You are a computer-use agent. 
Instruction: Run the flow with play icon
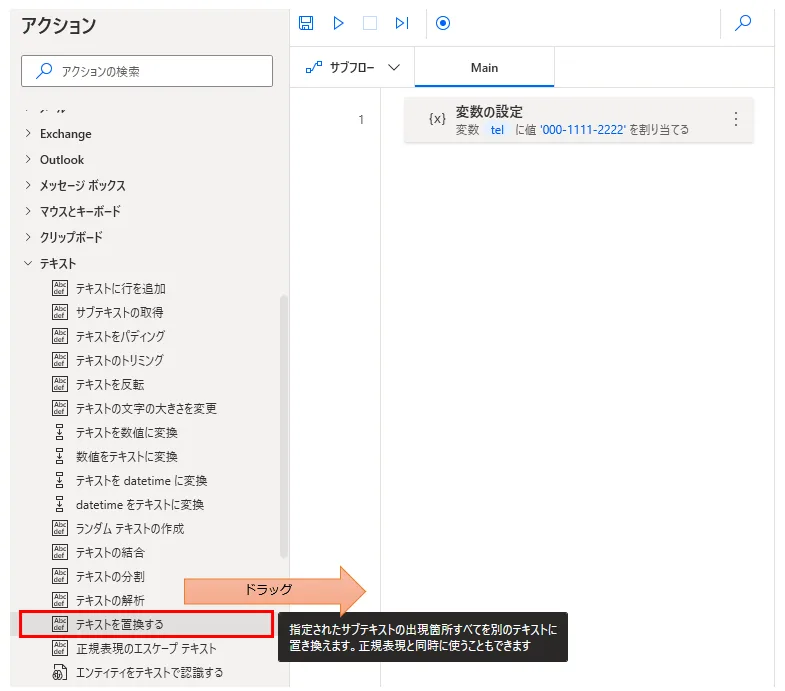pyautogui.click(x=338, y=23)
